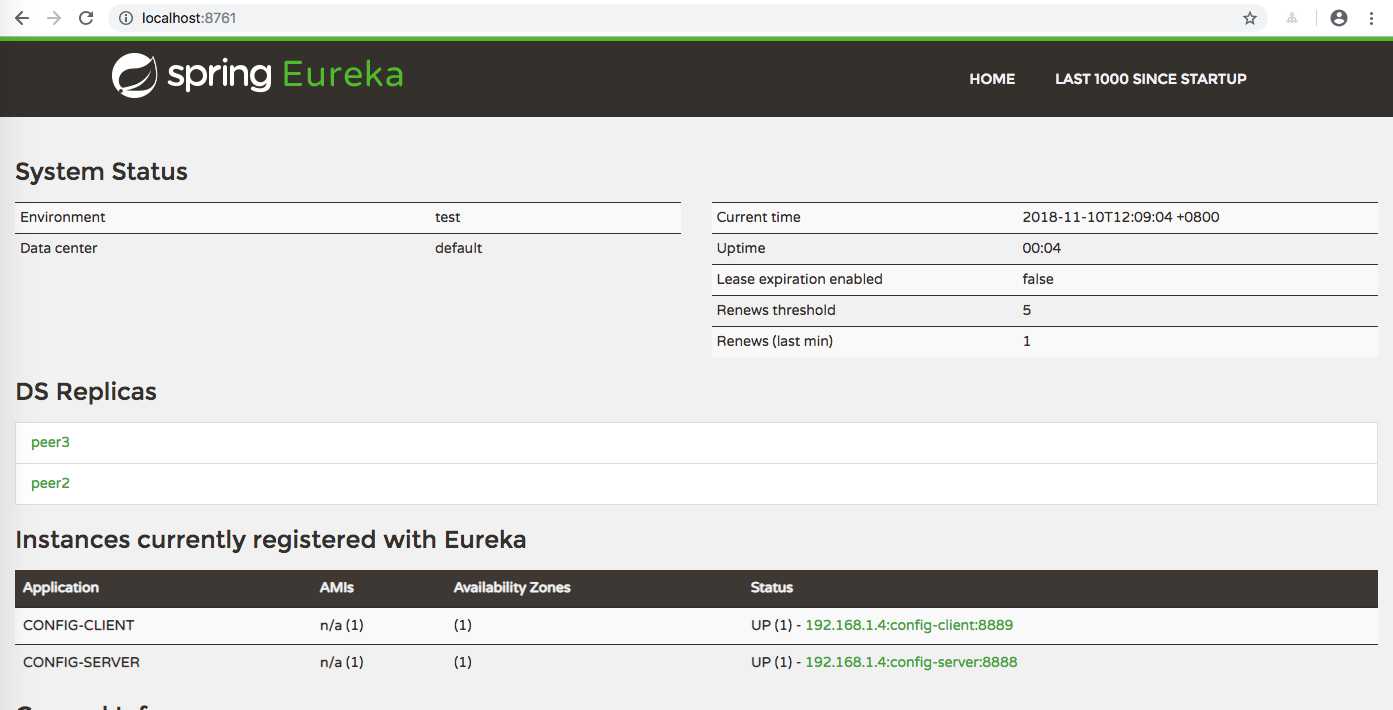The image size is (1393, 710).
Task: Select the environment value 'test'
Action: click(448, 217)
